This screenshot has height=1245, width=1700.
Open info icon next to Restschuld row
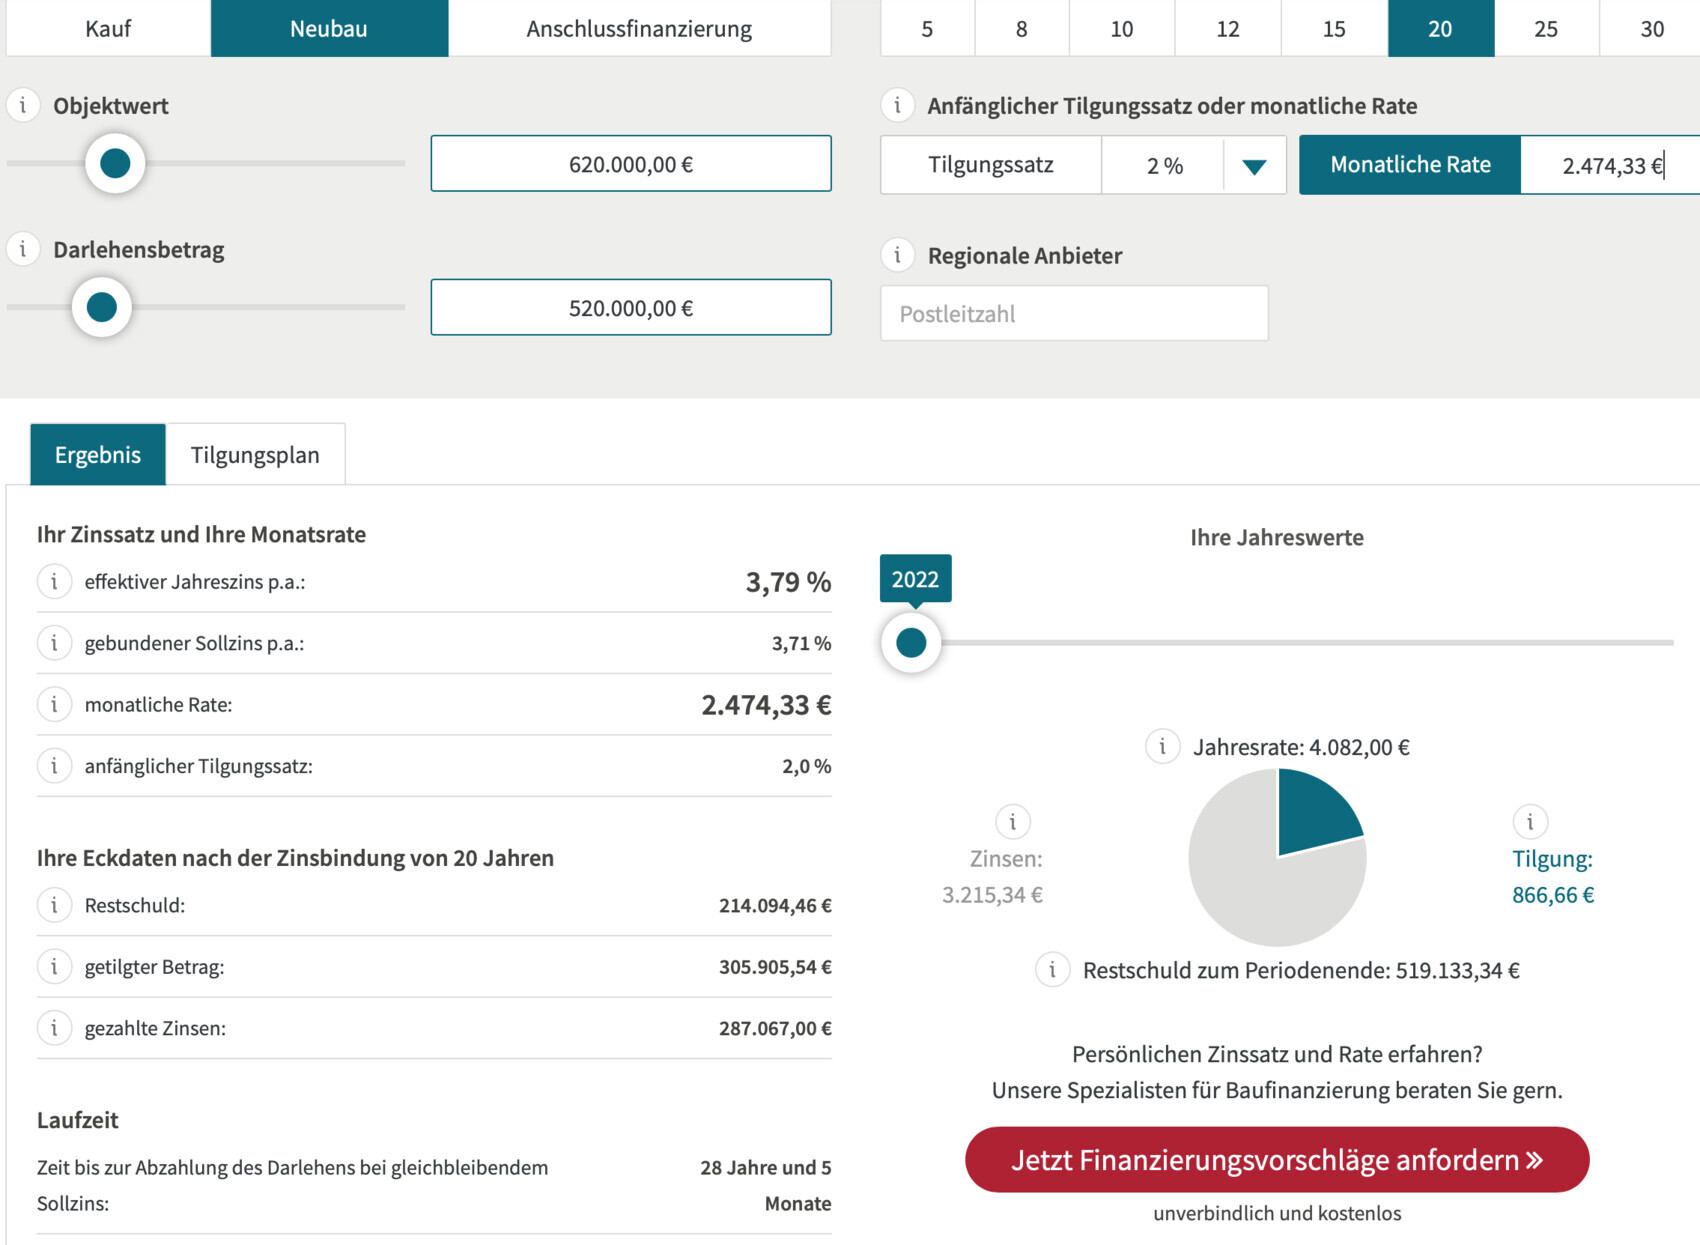coord(54,905)
